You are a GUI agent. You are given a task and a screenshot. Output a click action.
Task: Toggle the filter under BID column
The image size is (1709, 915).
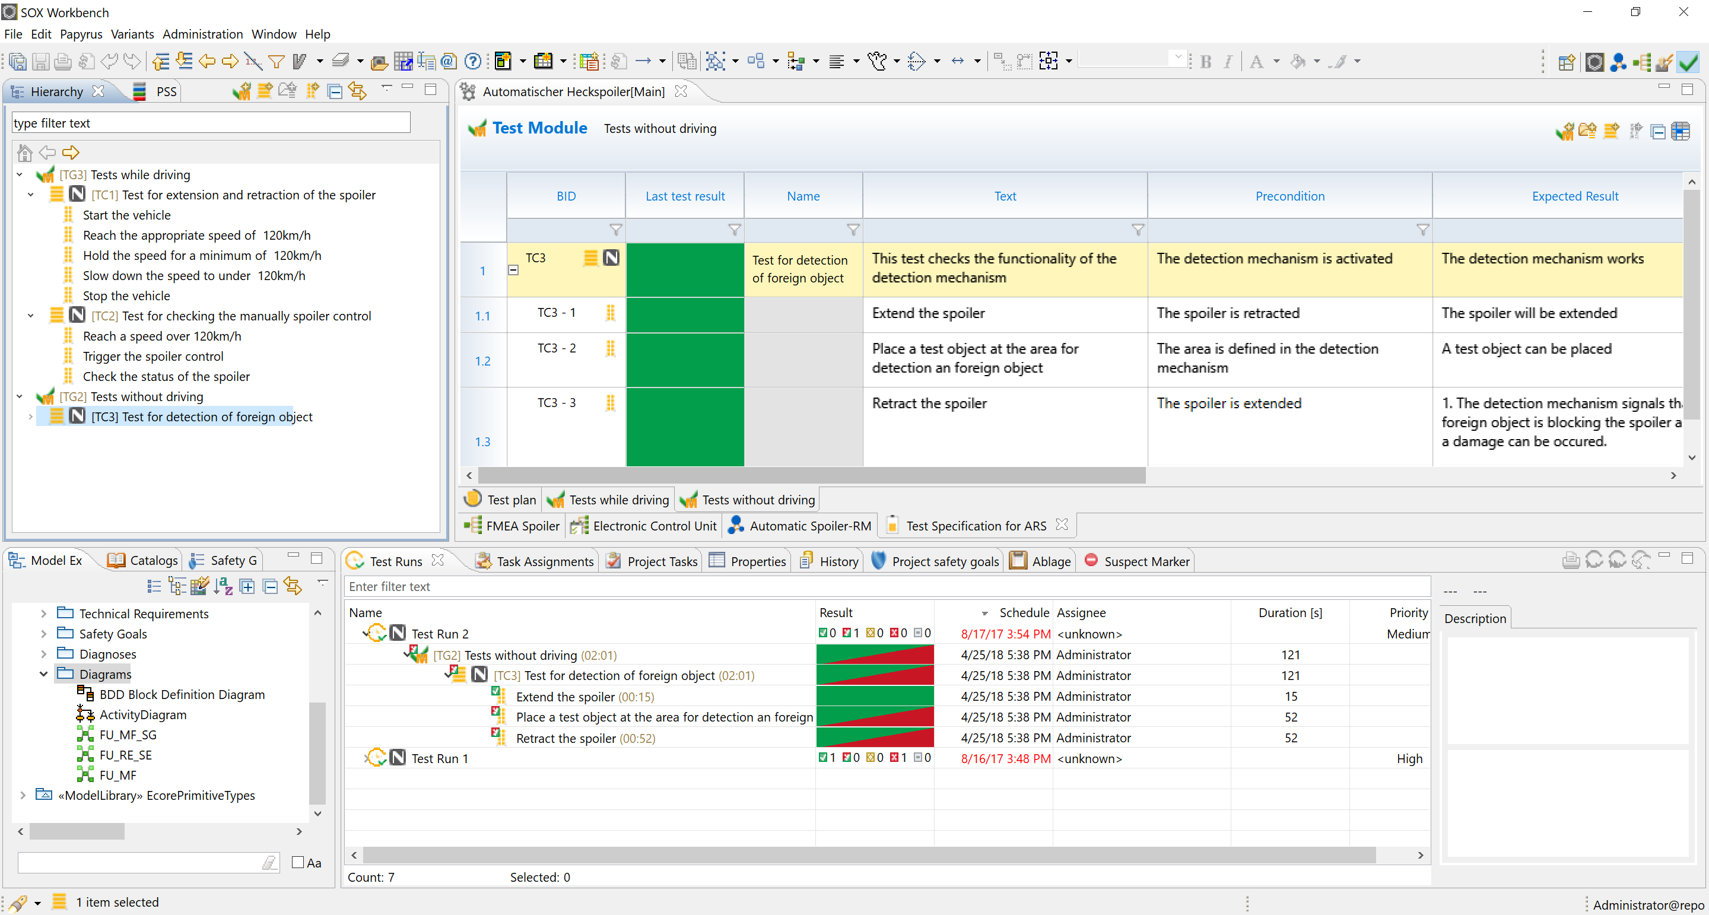[x=615, y=230]
